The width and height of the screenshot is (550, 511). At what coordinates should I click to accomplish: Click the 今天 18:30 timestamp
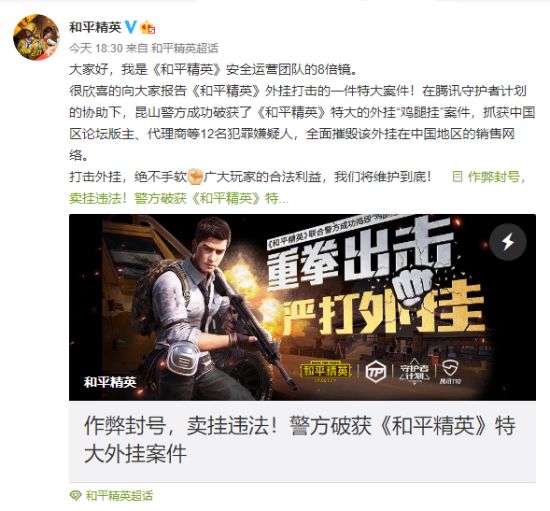95,48
